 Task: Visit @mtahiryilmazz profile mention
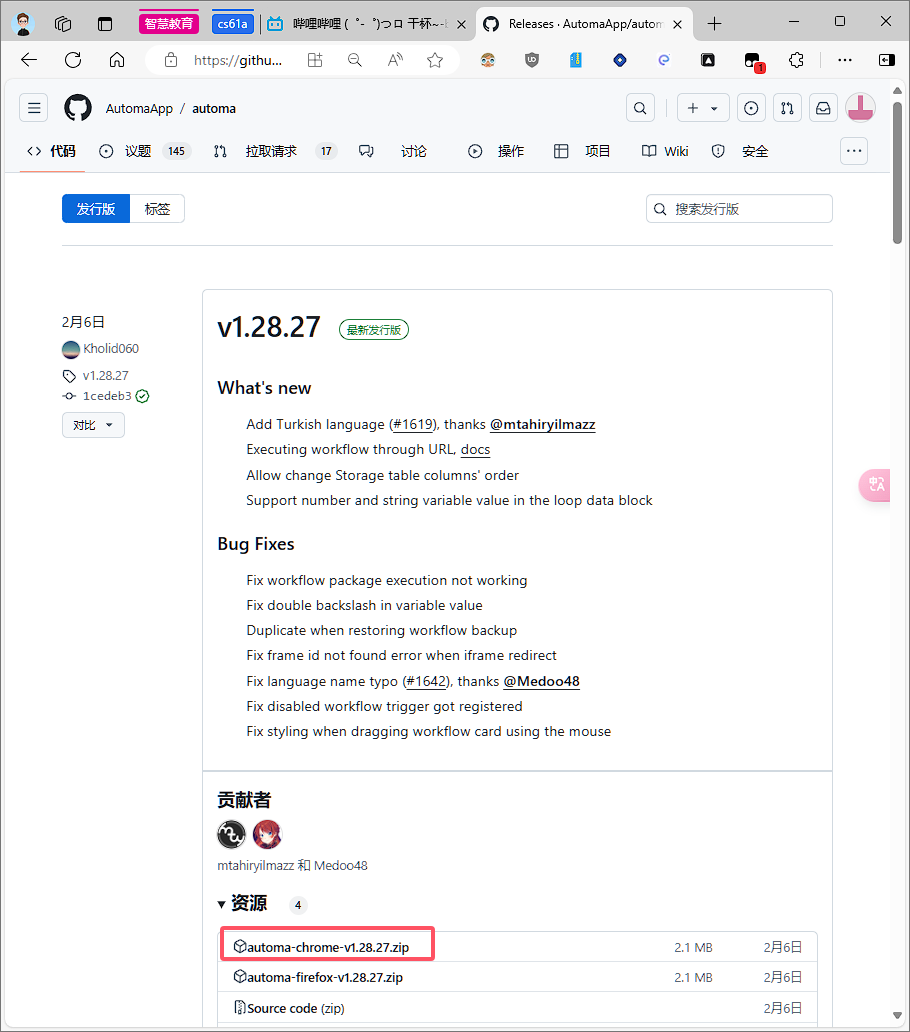[543, 425]
